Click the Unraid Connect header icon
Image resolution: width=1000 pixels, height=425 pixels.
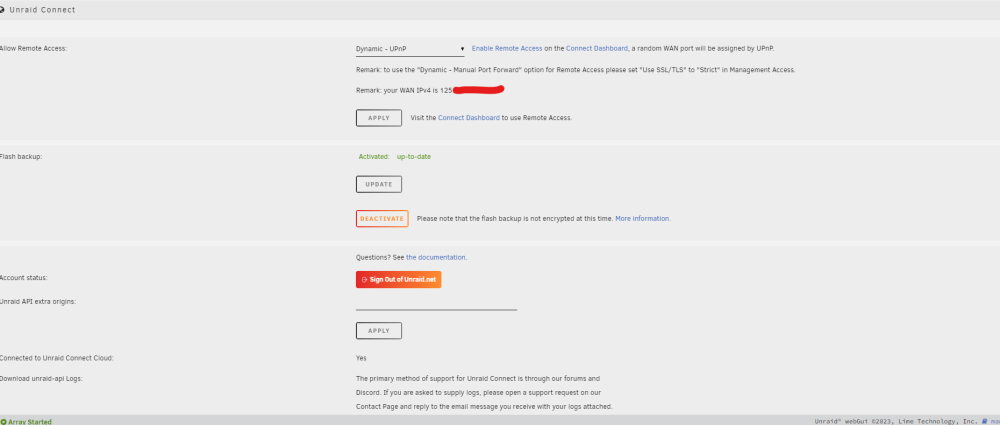pyautogui.click(x=3, y=10)
